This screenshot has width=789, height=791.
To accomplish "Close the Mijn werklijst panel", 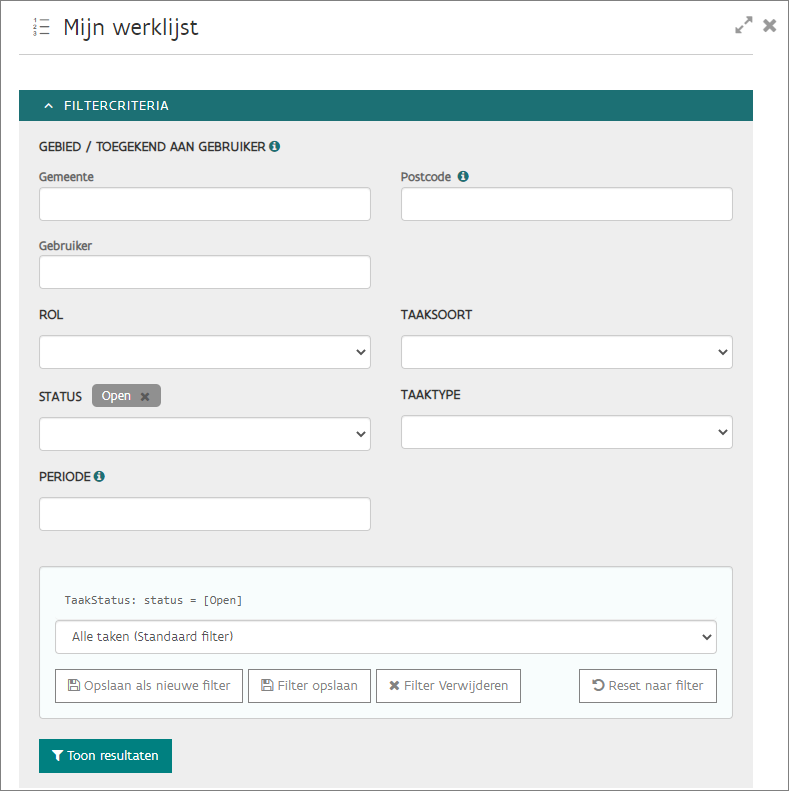I will (769, 26).
